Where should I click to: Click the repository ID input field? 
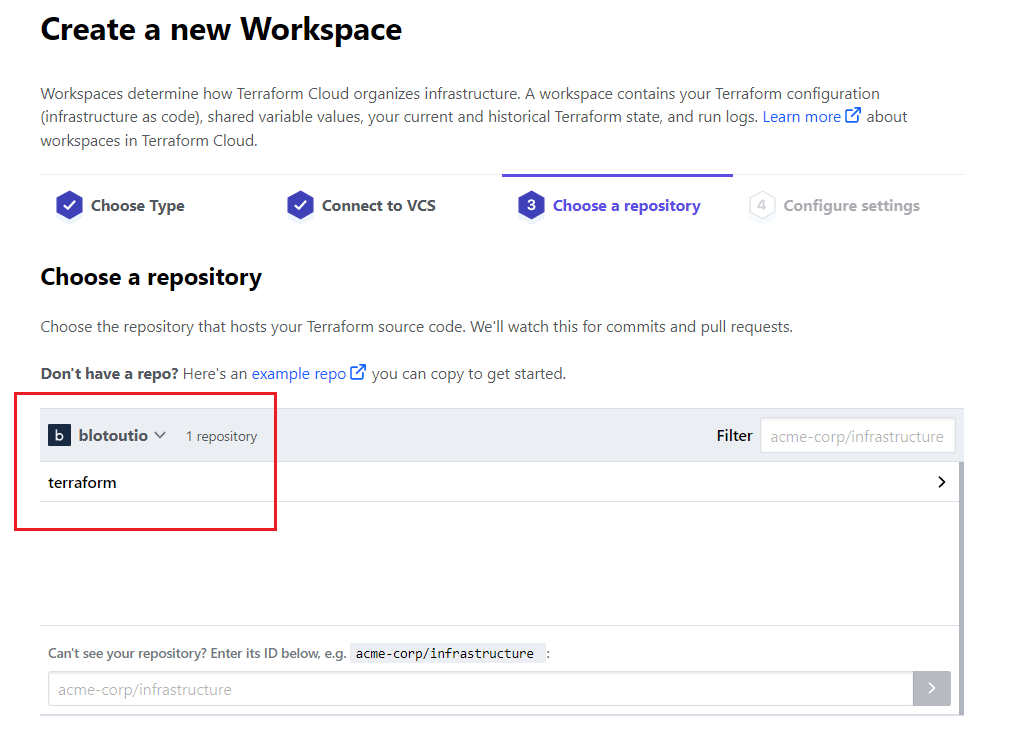(480, 689)
